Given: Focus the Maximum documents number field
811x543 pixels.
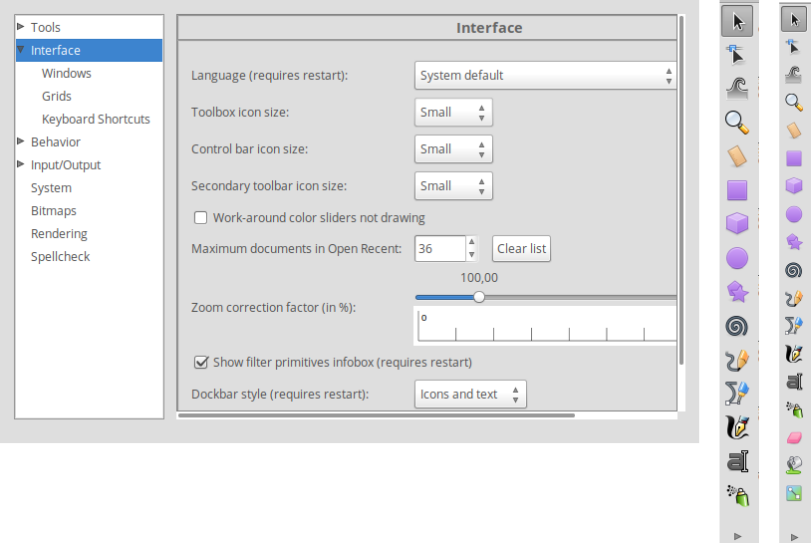Looking at the screenshot, I should [x=440, y=249].
